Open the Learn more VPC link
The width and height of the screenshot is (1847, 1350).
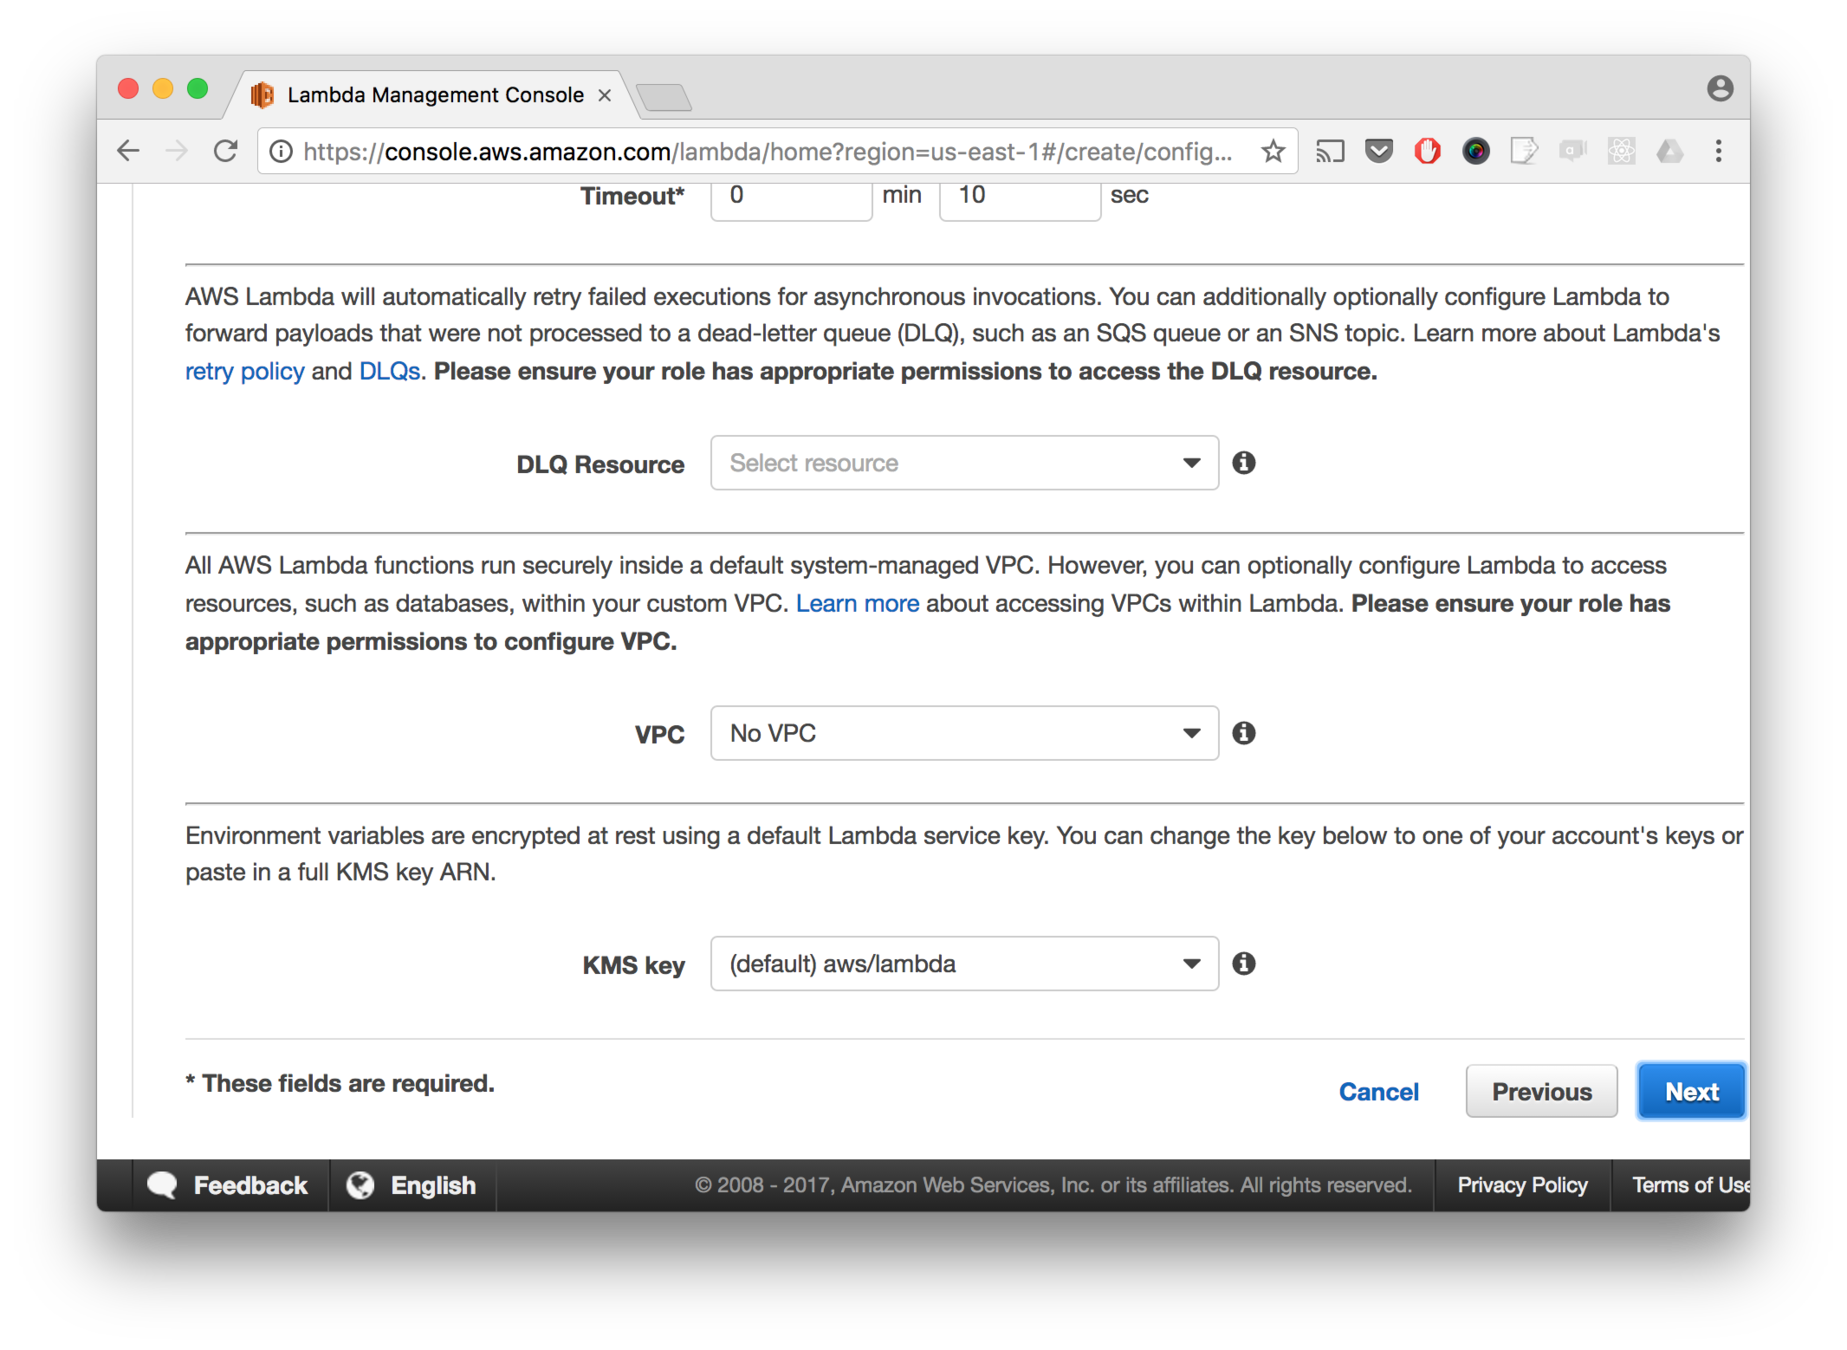tap(857, 603)
